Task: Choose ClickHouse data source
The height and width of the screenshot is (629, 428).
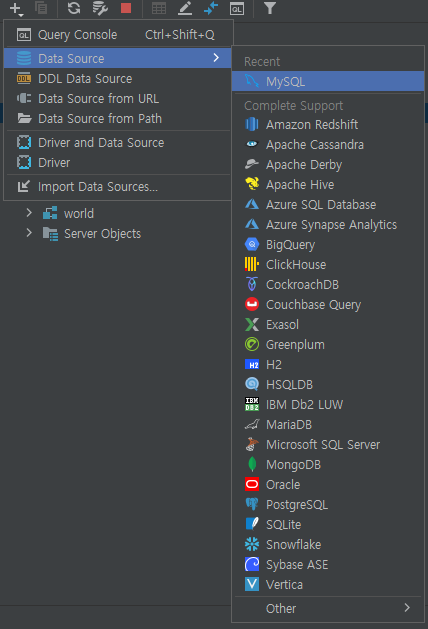Action: [x=328, y=265]
